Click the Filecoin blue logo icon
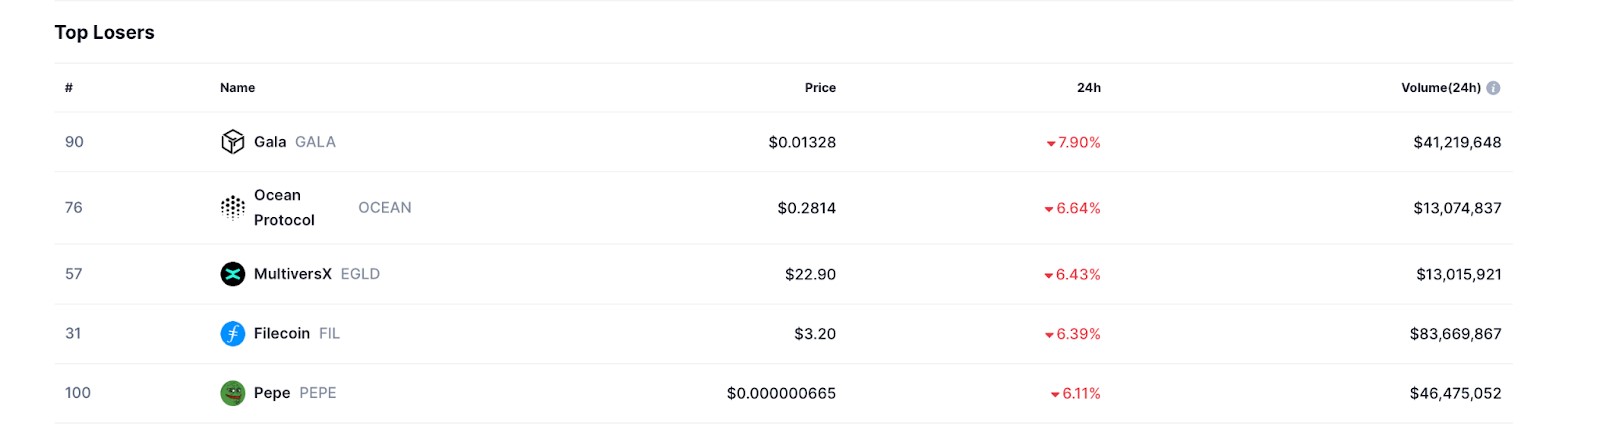The height and width of the screenshot is (427, 1600). coord(232,333)
